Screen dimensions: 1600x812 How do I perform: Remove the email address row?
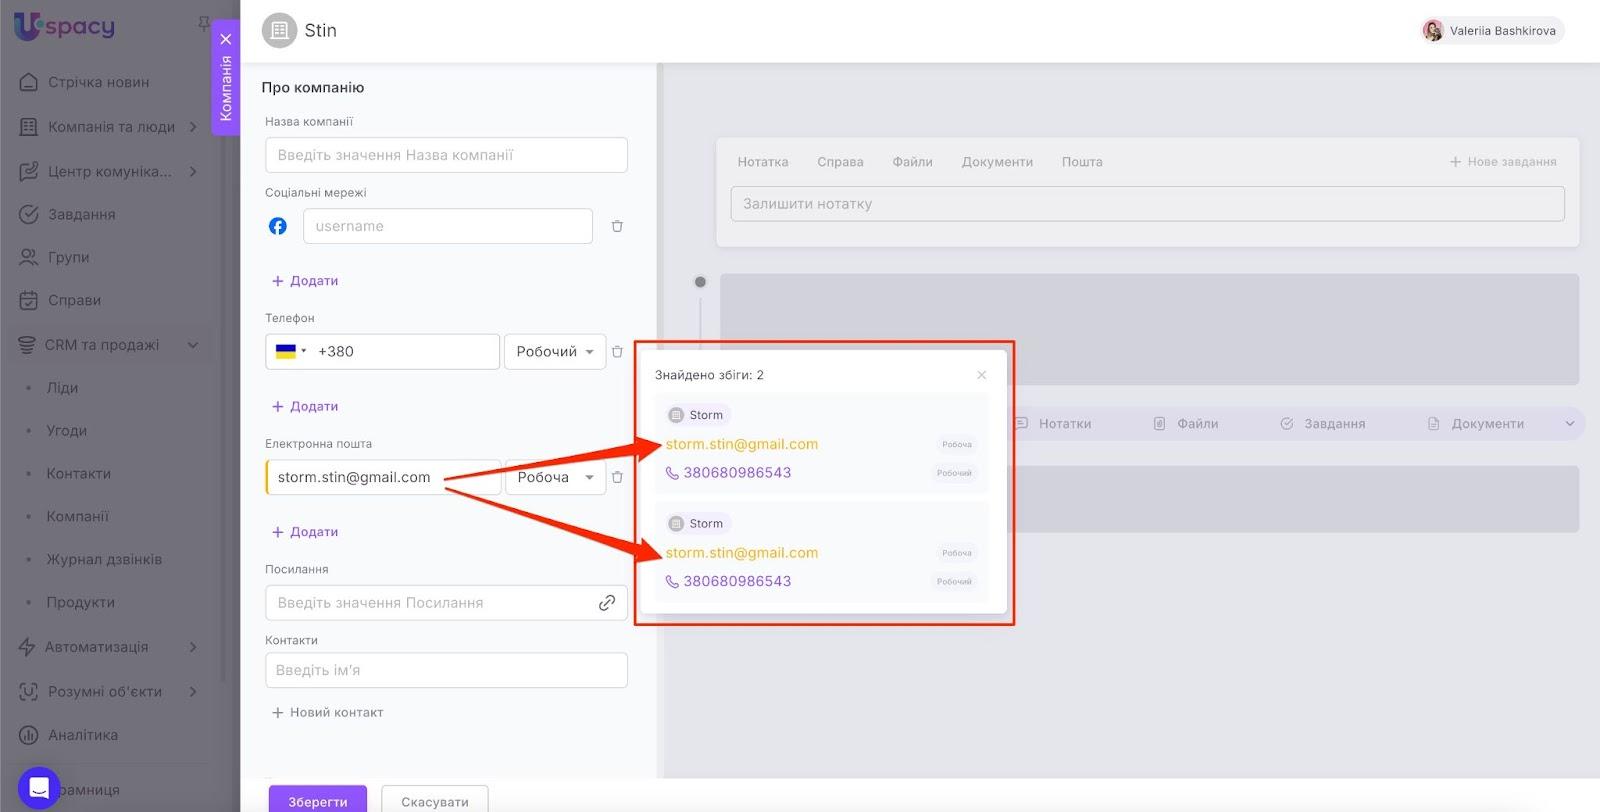(617, 477)
